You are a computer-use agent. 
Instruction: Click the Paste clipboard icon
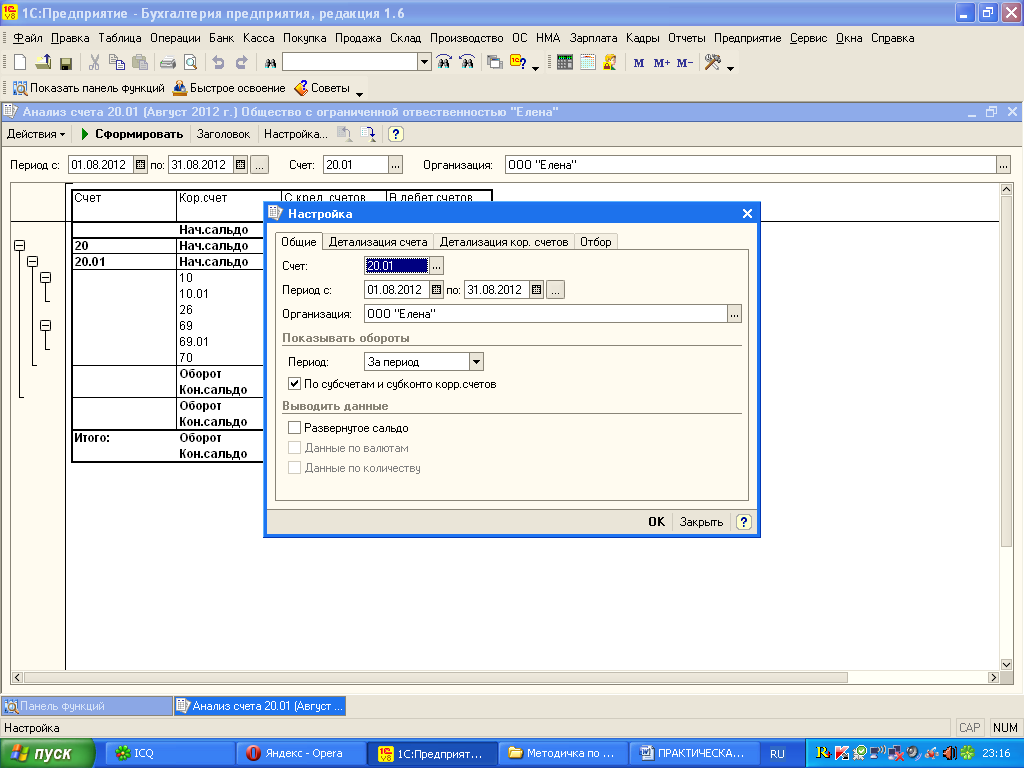[140, 63]
